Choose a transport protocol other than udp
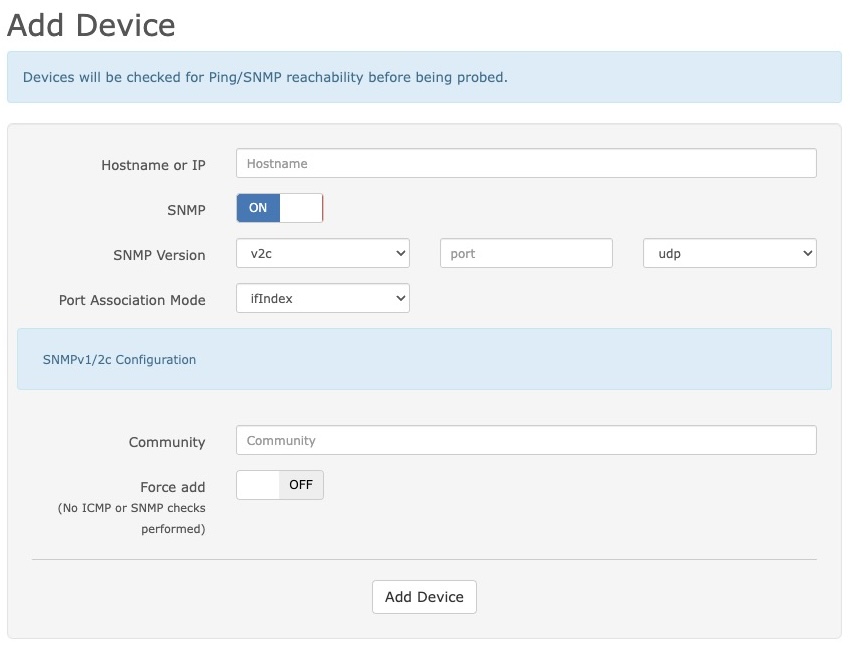This screenshot has height=656, width=858. [729, 253]
